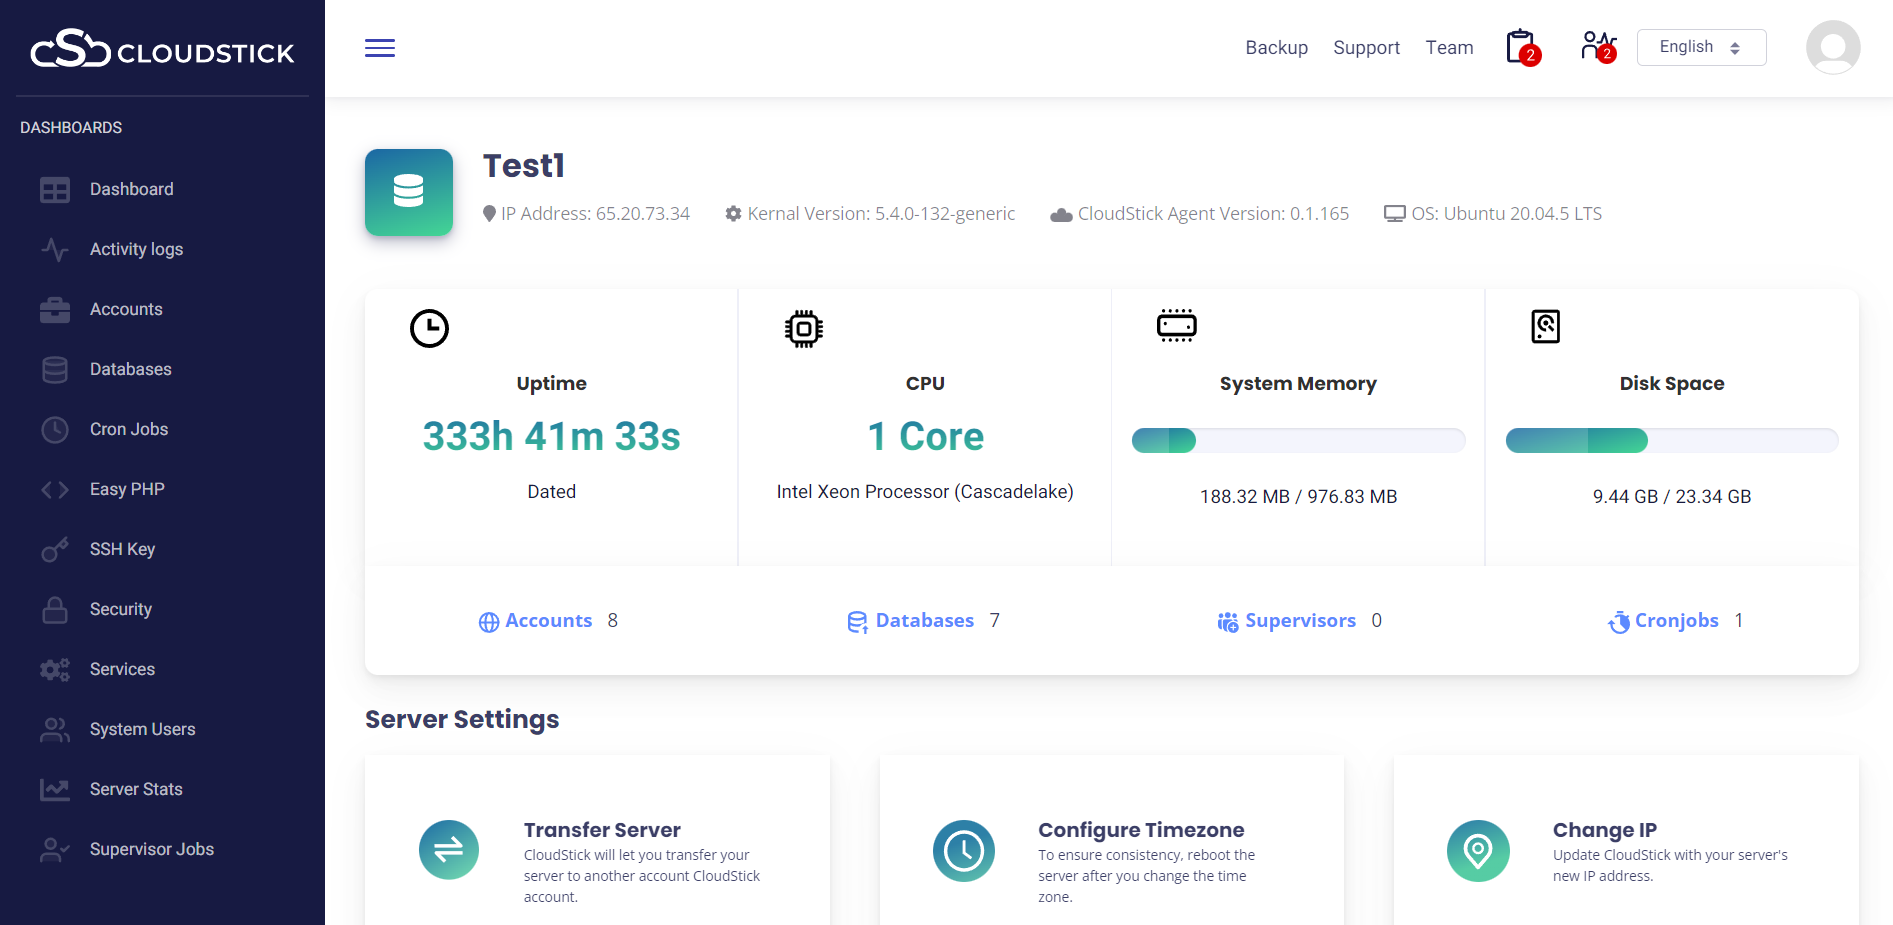
Task: Open the Databases count link
Action: pos(923,621)
